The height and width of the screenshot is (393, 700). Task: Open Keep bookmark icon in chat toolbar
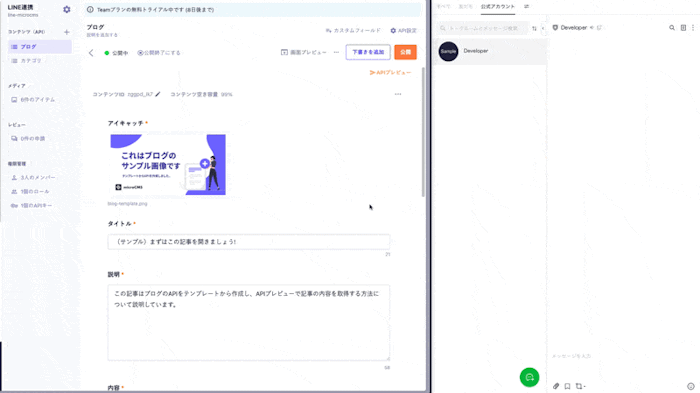(567, 386)
